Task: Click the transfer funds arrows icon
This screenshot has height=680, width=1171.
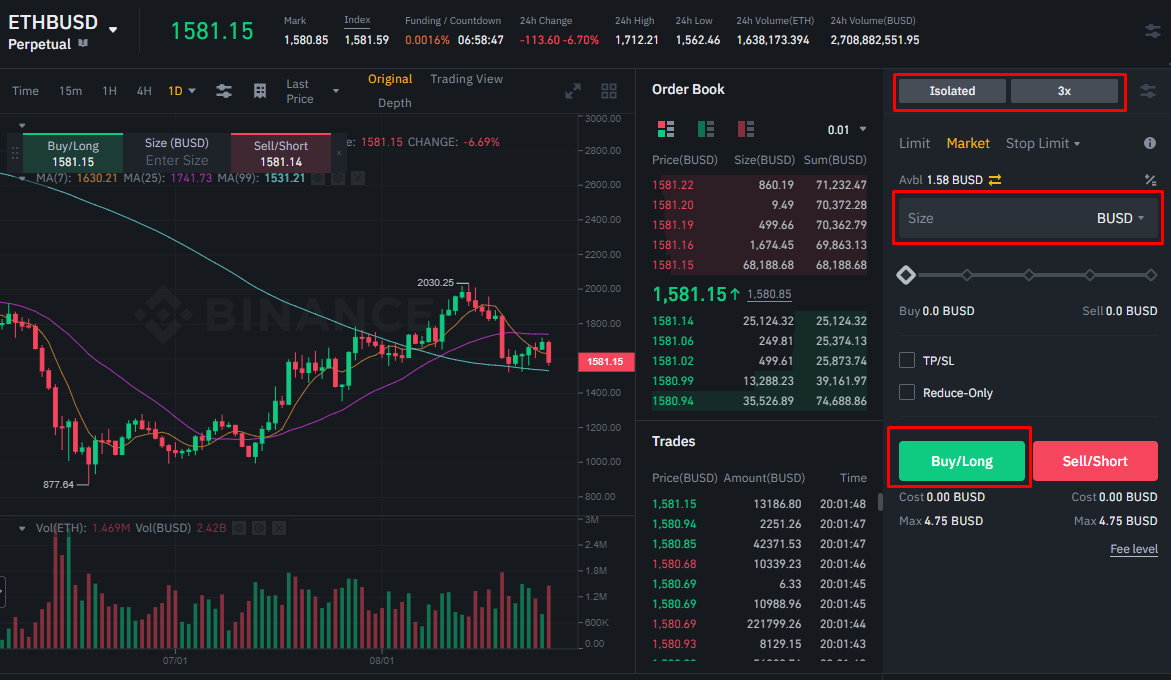Action: pyautogui.click(x=995, y=180)
